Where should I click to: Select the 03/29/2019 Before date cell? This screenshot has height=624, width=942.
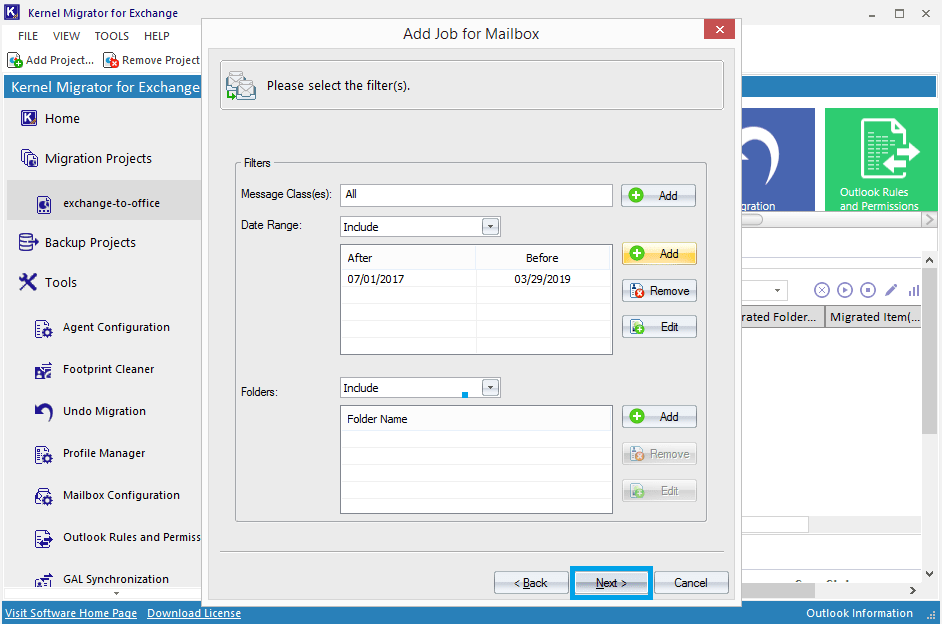(542, 279)
